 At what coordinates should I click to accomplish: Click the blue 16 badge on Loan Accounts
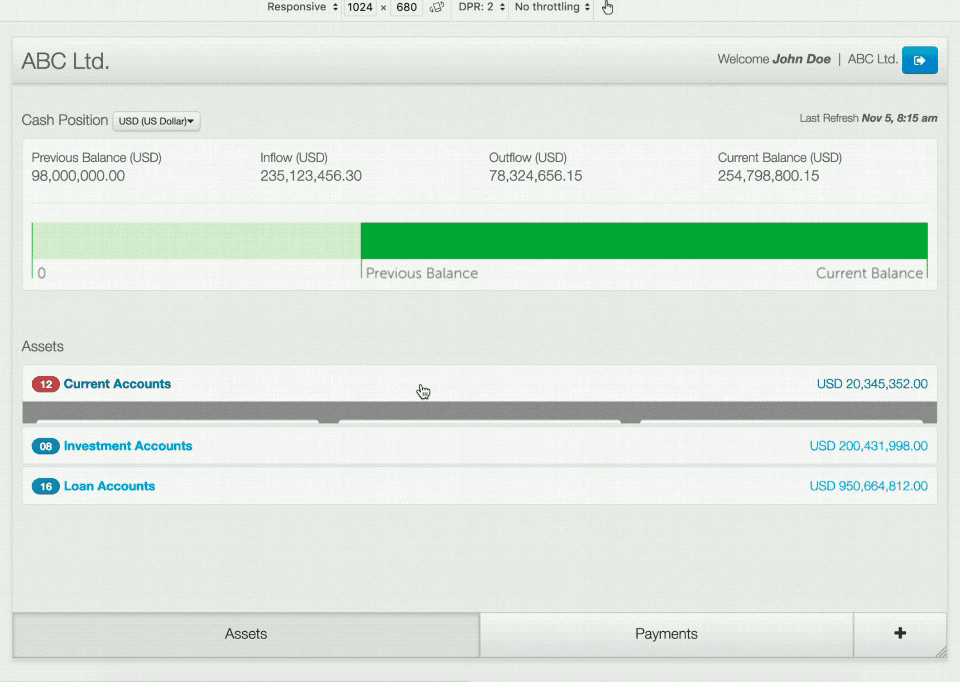pos(46,486)
